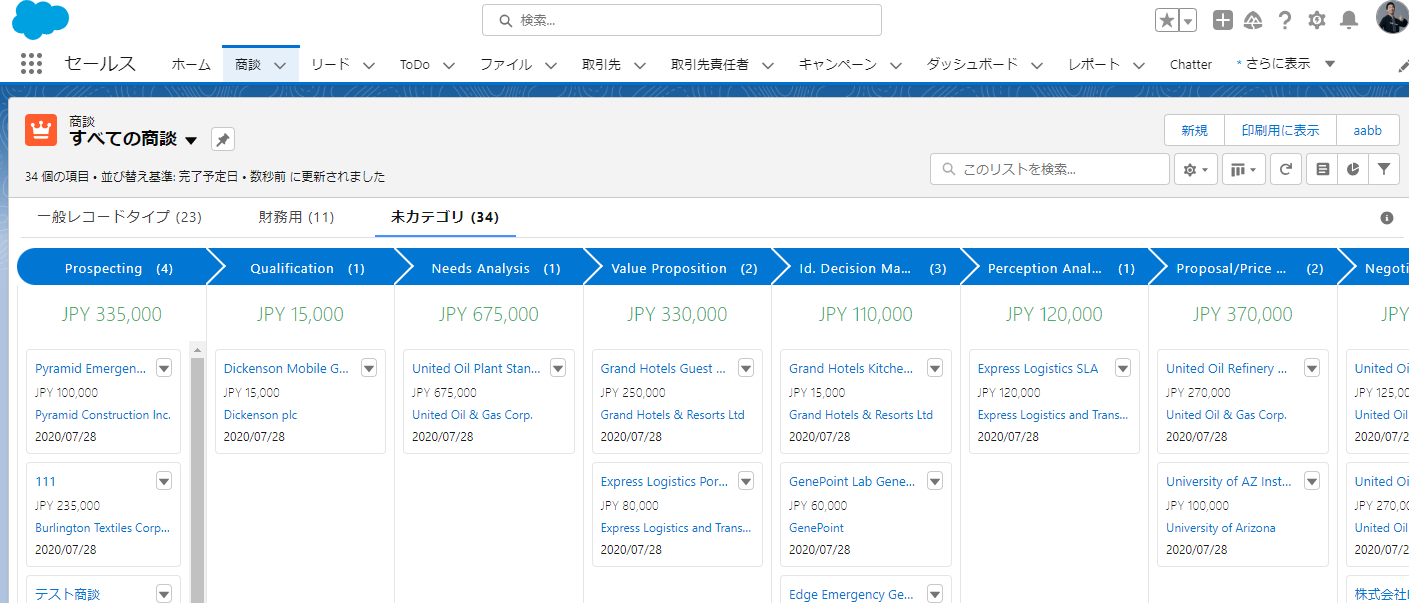
Task: Open University of Arizona account link
Action: [x=1221, y=528]
